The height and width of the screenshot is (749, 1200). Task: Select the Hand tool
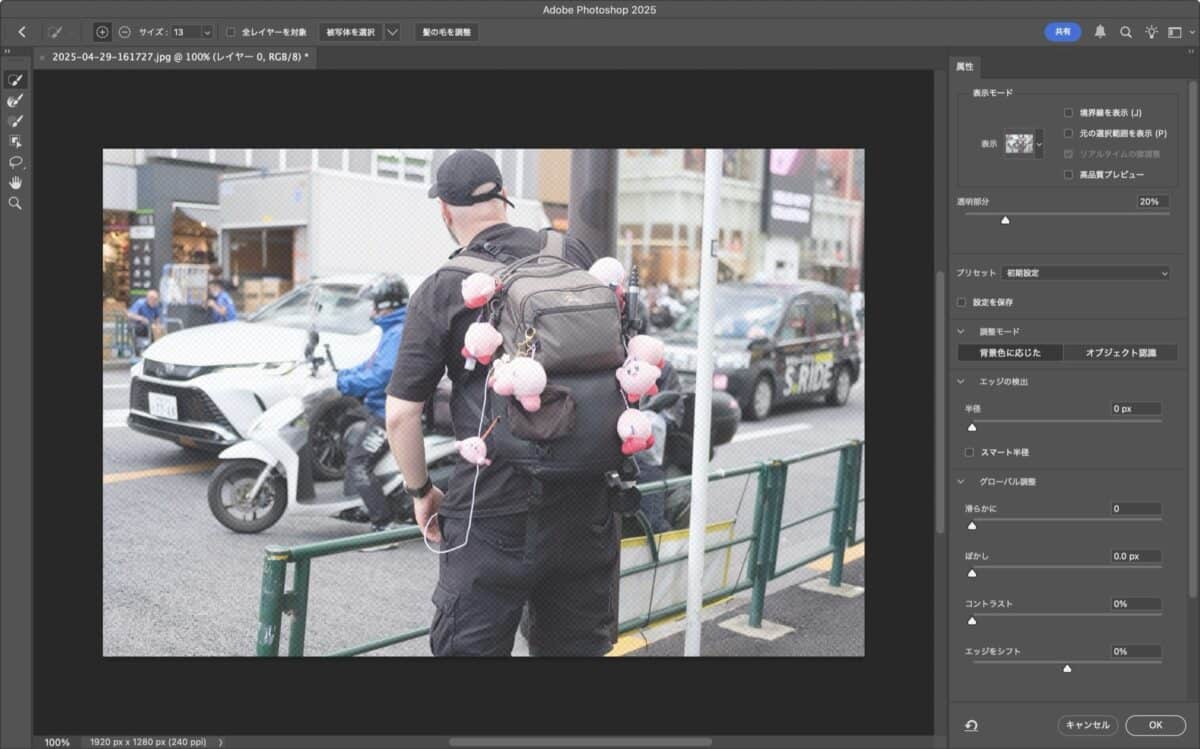click(15, 182)
